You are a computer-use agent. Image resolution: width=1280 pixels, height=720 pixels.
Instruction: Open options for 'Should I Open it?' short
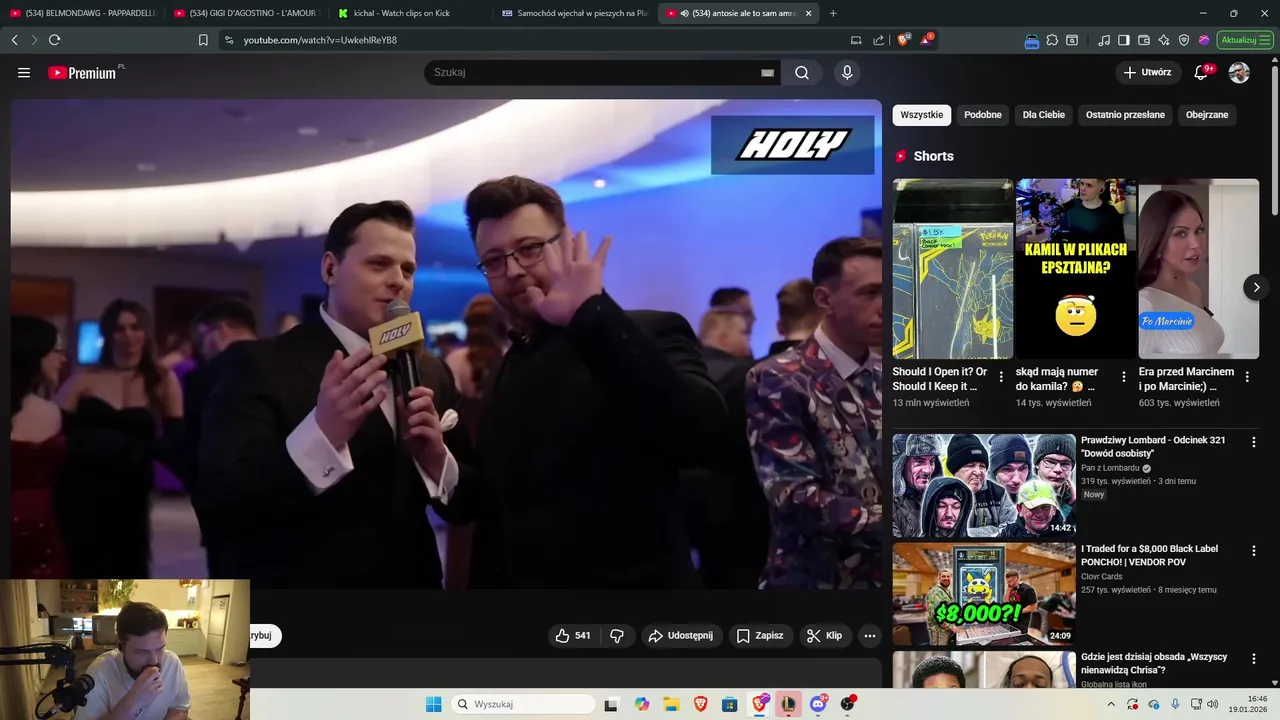pos(1001,377)
